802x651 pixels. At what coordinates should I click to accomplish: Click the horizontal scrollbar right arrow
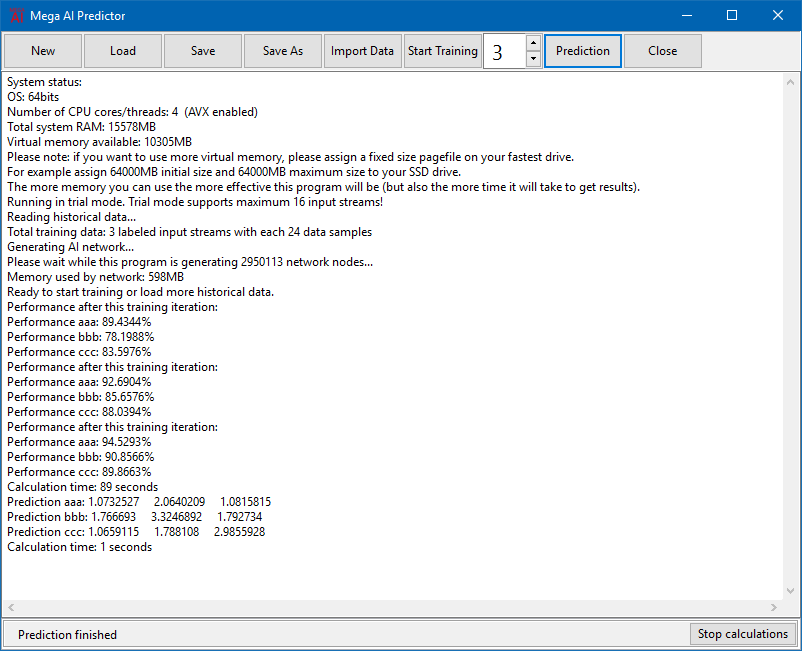pyautogui.click(x=774, y=607)
